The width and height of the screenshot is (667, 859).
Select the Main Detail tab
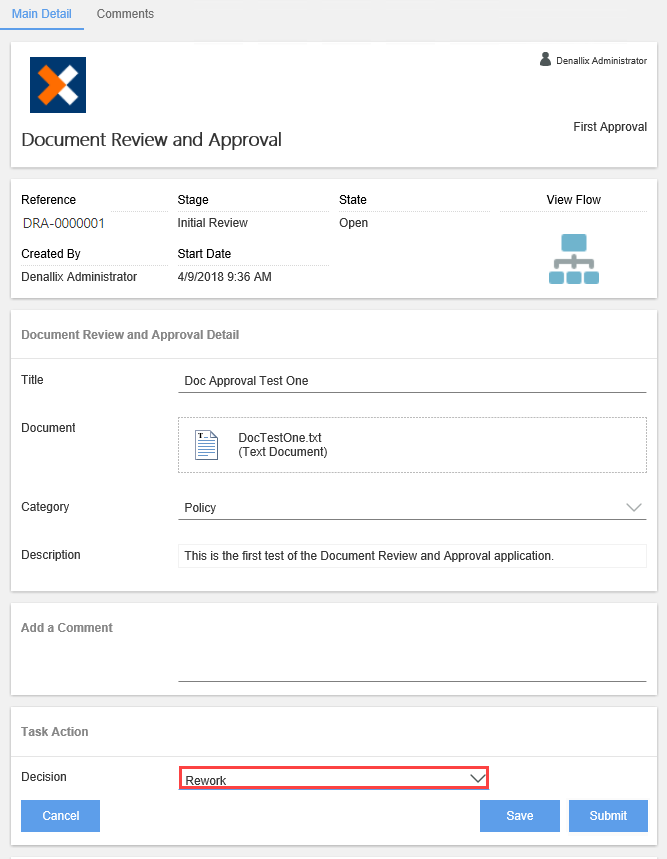point(41,14)
